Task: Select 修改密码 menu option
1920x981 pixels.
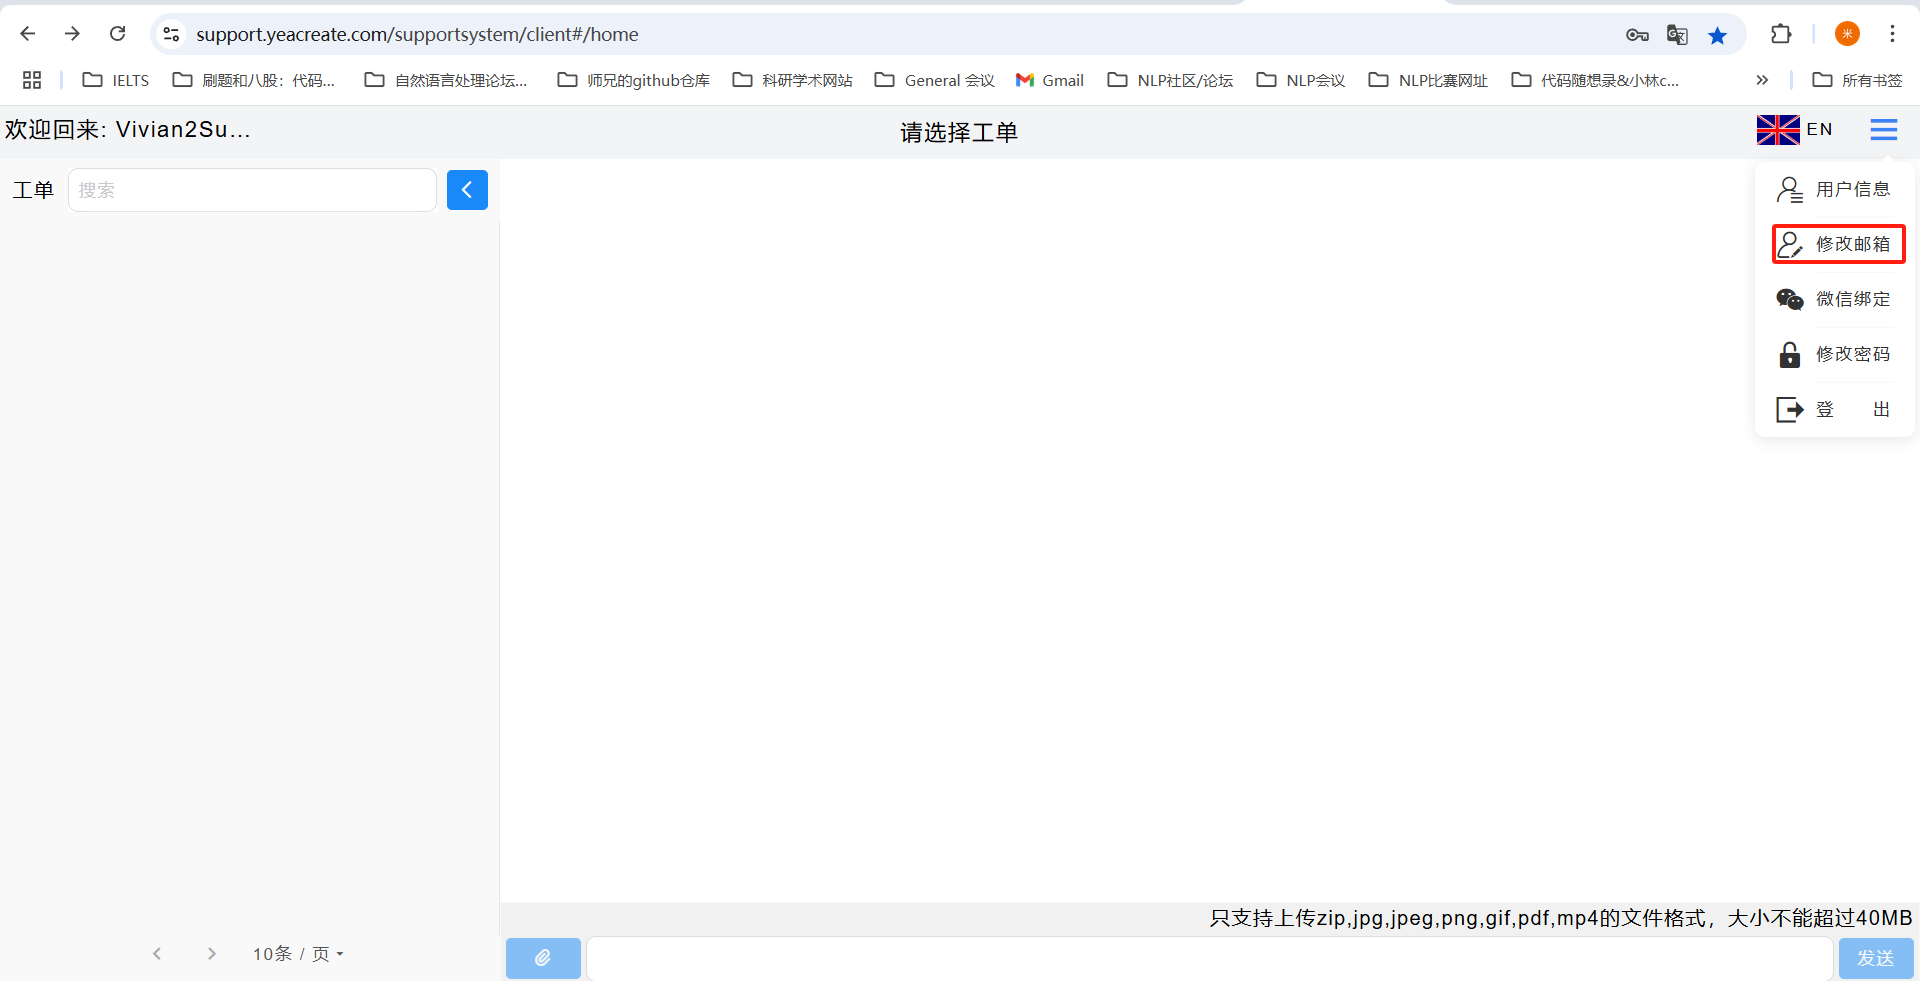Action: click(1835, 354)
